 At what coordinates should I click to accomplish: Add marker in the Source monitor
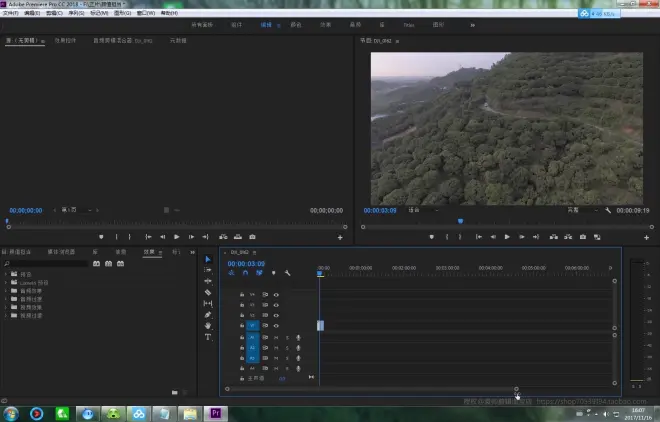[x=101, y=237]
